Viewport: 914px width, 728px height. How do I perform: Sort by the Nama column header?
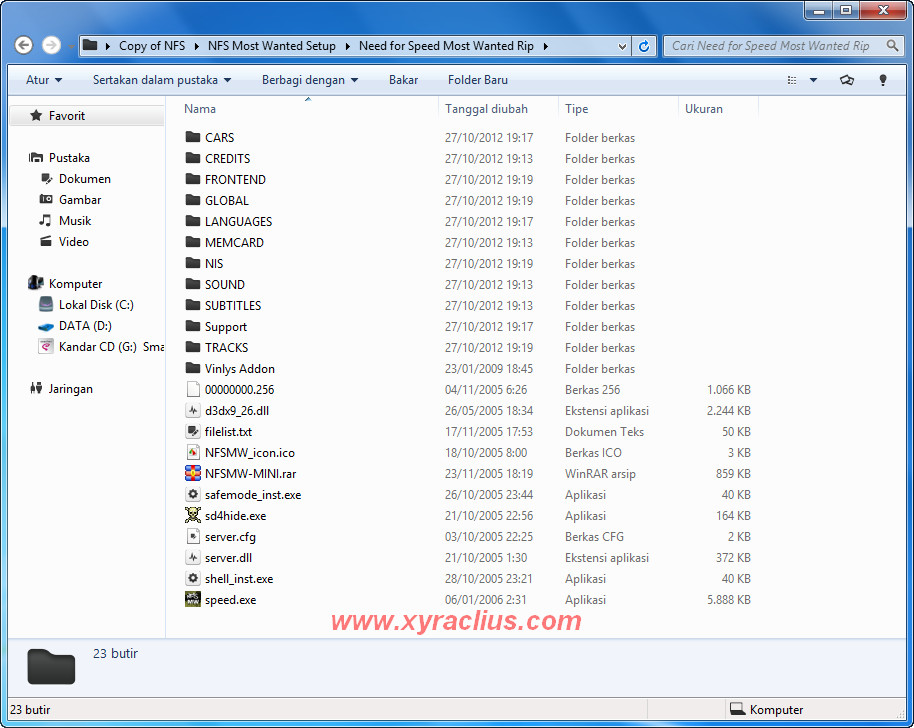click(200, 109)
